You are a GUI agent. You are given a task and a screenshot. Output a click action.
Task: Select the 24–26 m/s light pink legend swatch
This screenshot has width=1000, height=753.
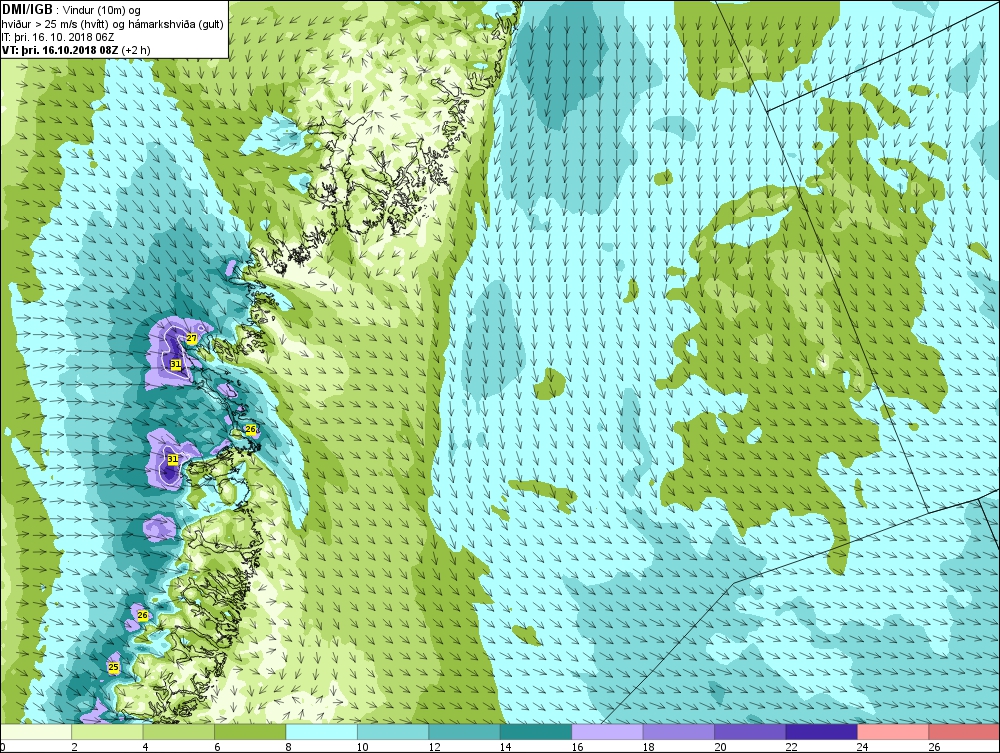pyautogui.click(x=893, y=732)
